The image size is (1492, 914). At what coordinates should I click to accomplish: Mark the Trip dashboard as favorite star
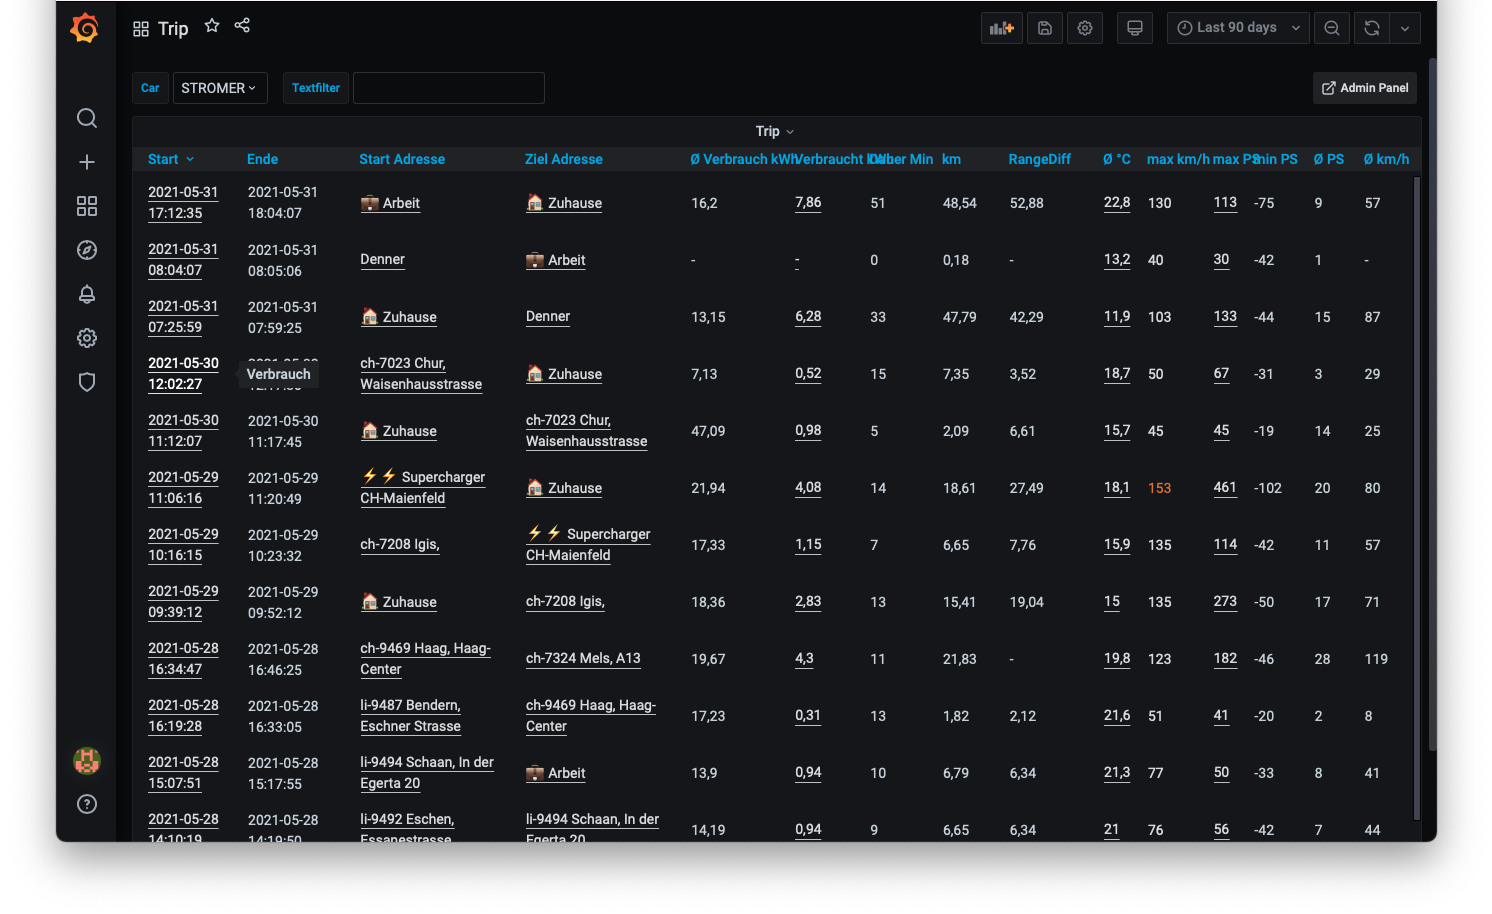click(x=212, y=26)
